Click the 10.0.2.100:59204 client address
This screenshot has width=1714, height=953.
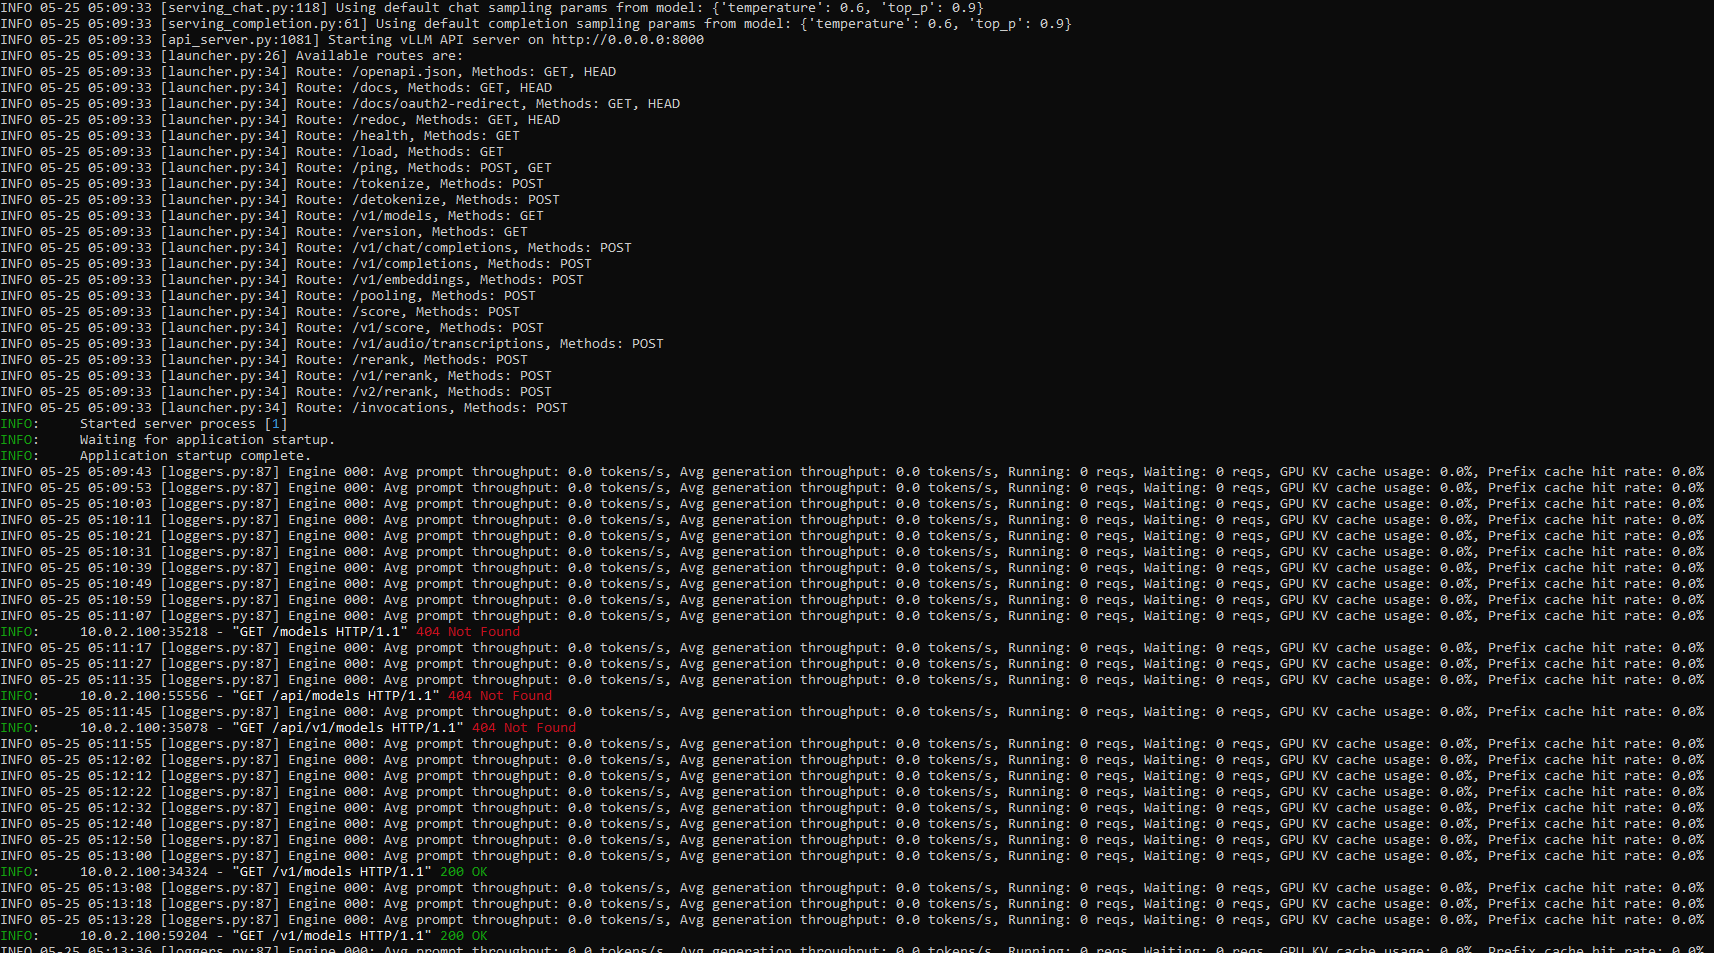144,936
